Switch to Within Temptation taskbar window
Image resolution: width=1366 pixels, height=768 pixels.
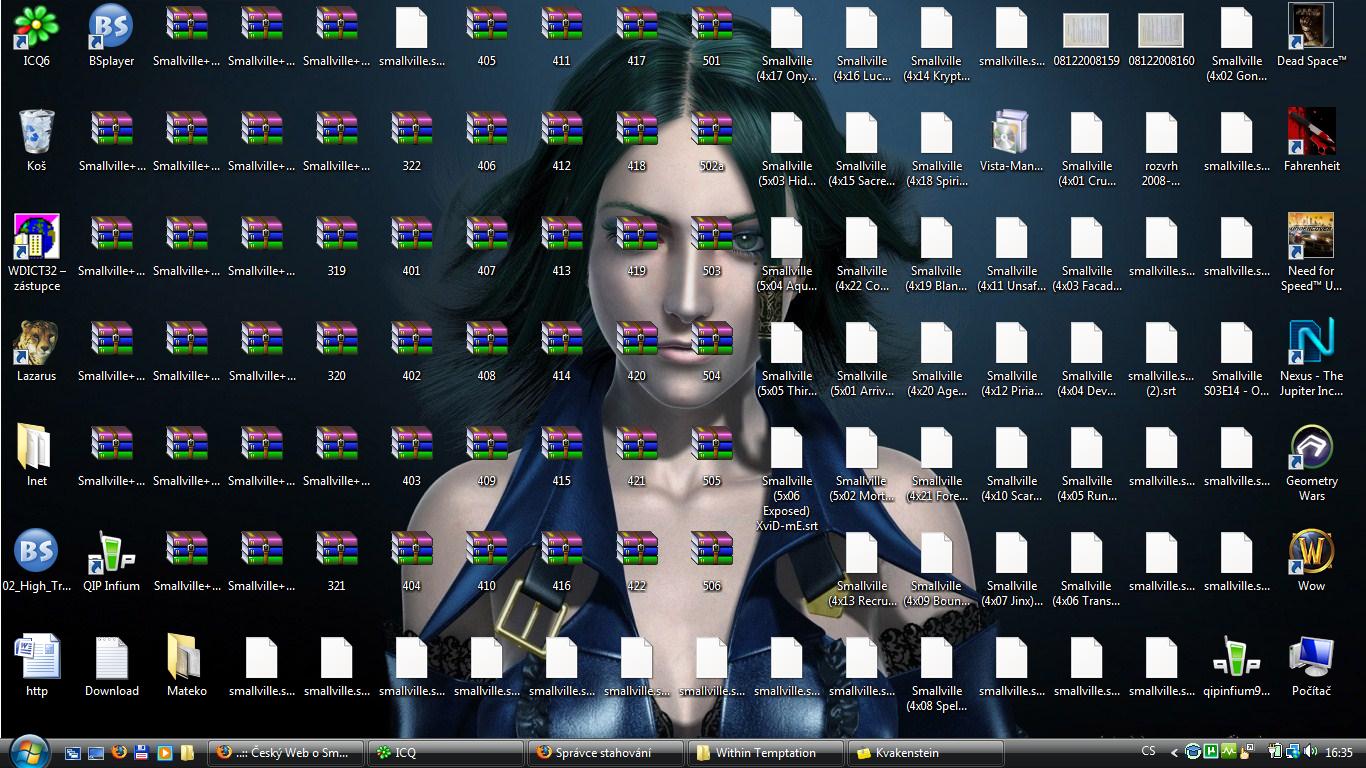(765, 753)
